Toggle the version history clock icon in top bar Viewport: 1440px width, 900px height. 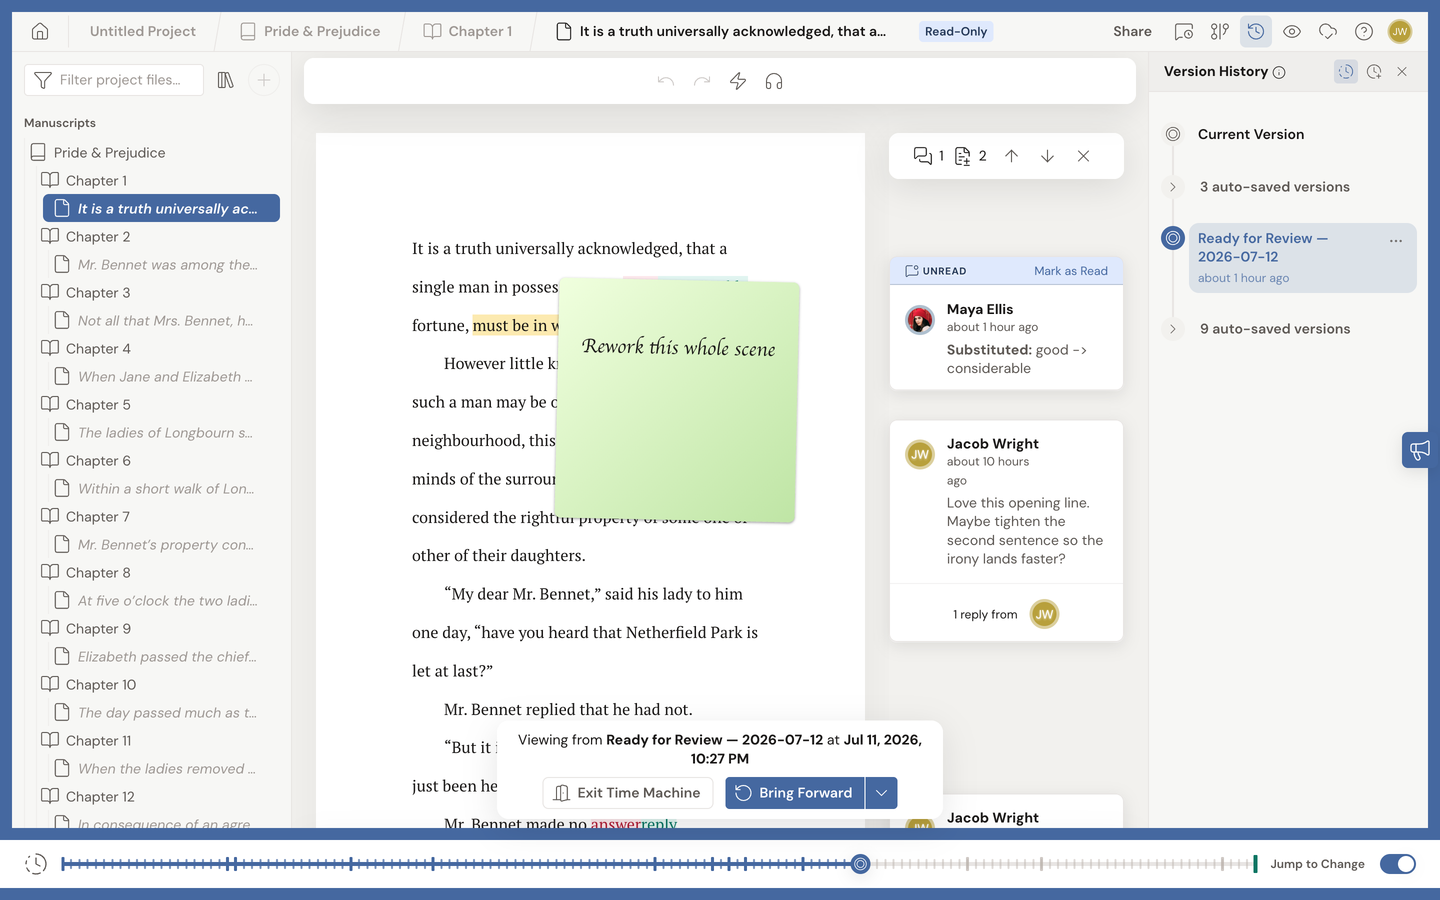(1256, 31)
